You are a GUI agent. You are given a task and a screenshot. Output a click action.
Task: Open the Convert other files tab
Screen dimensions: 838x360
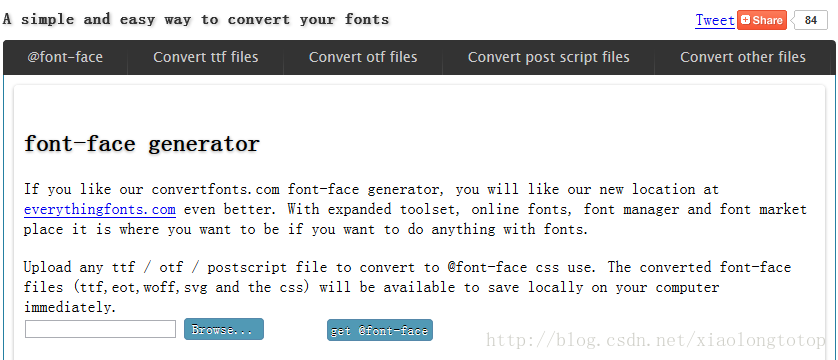pyautogui.click(x=743, y=57)
